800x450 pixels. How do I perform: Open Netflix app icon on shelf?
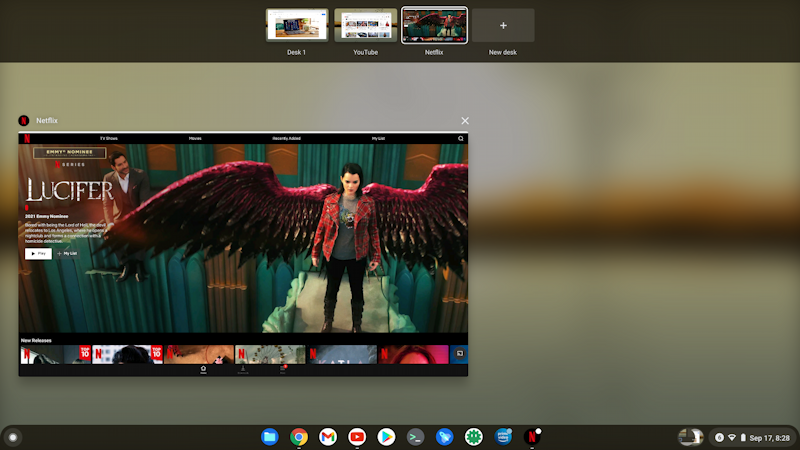tap(532, 437)
